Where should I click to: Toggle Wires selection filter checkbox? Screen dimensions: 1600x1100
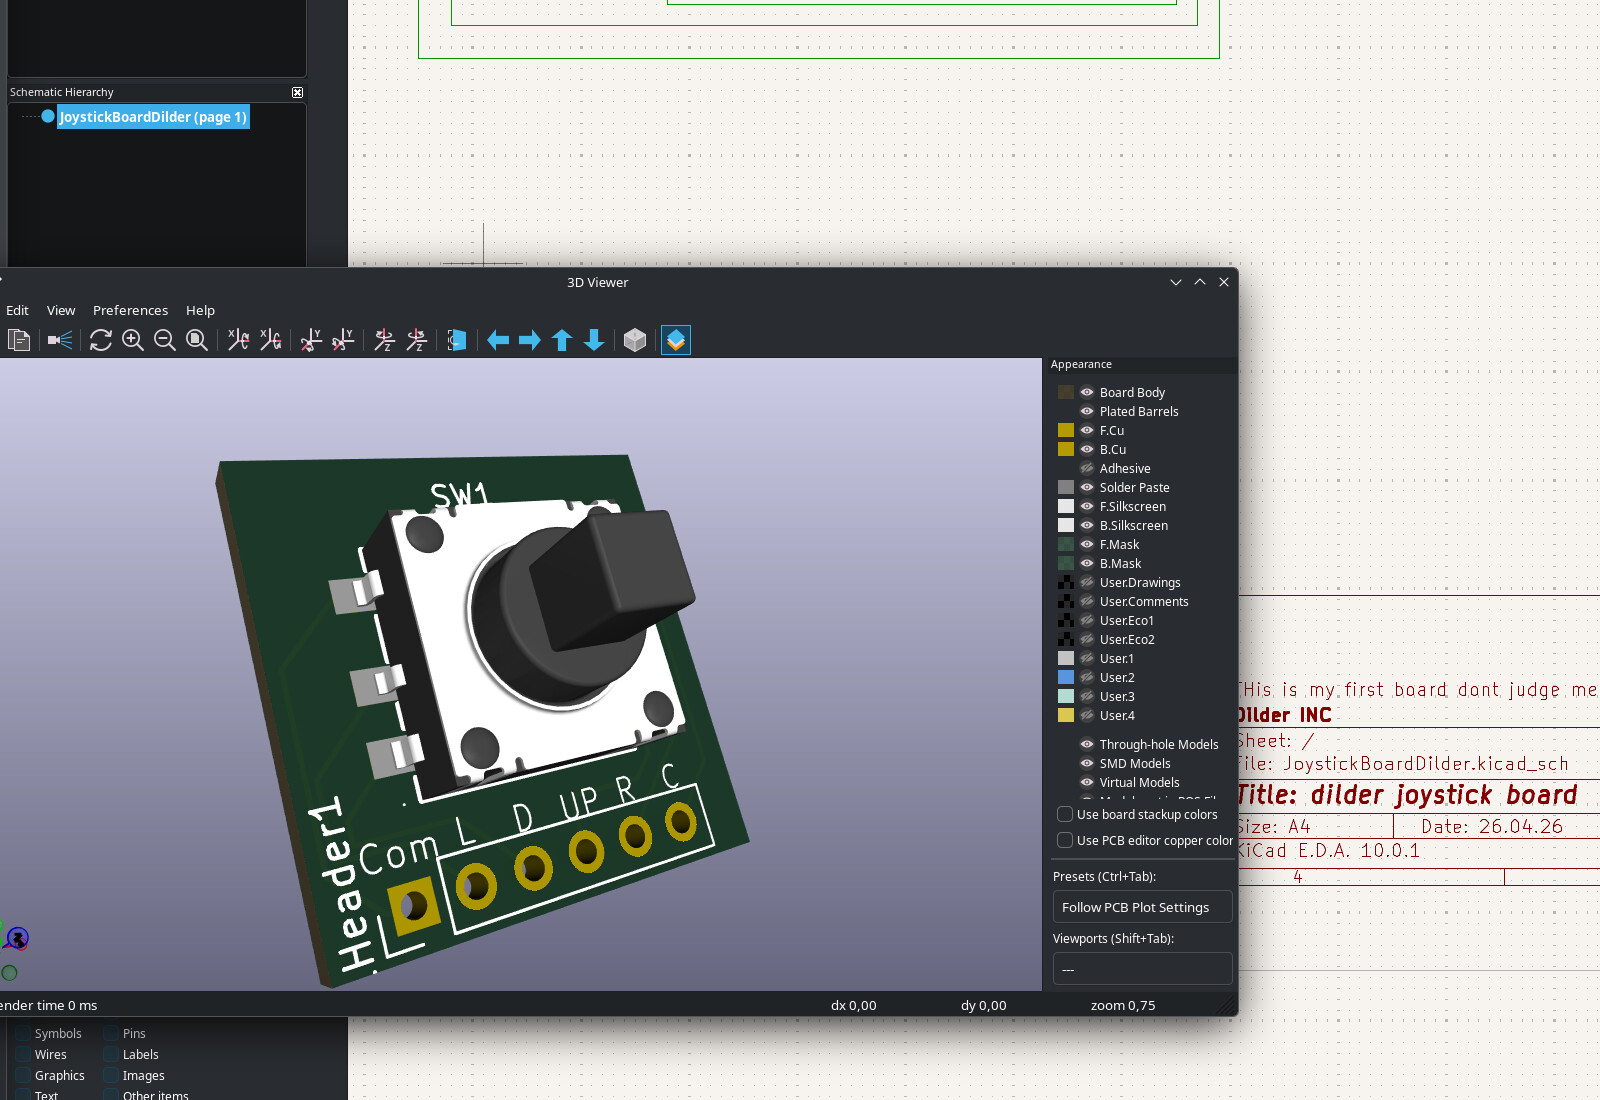23,1054
